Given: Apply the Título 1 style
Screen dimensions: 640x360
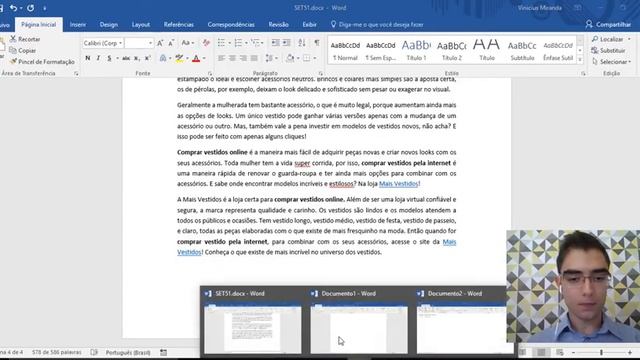Looking at the screenshot, I should point(416,50).
